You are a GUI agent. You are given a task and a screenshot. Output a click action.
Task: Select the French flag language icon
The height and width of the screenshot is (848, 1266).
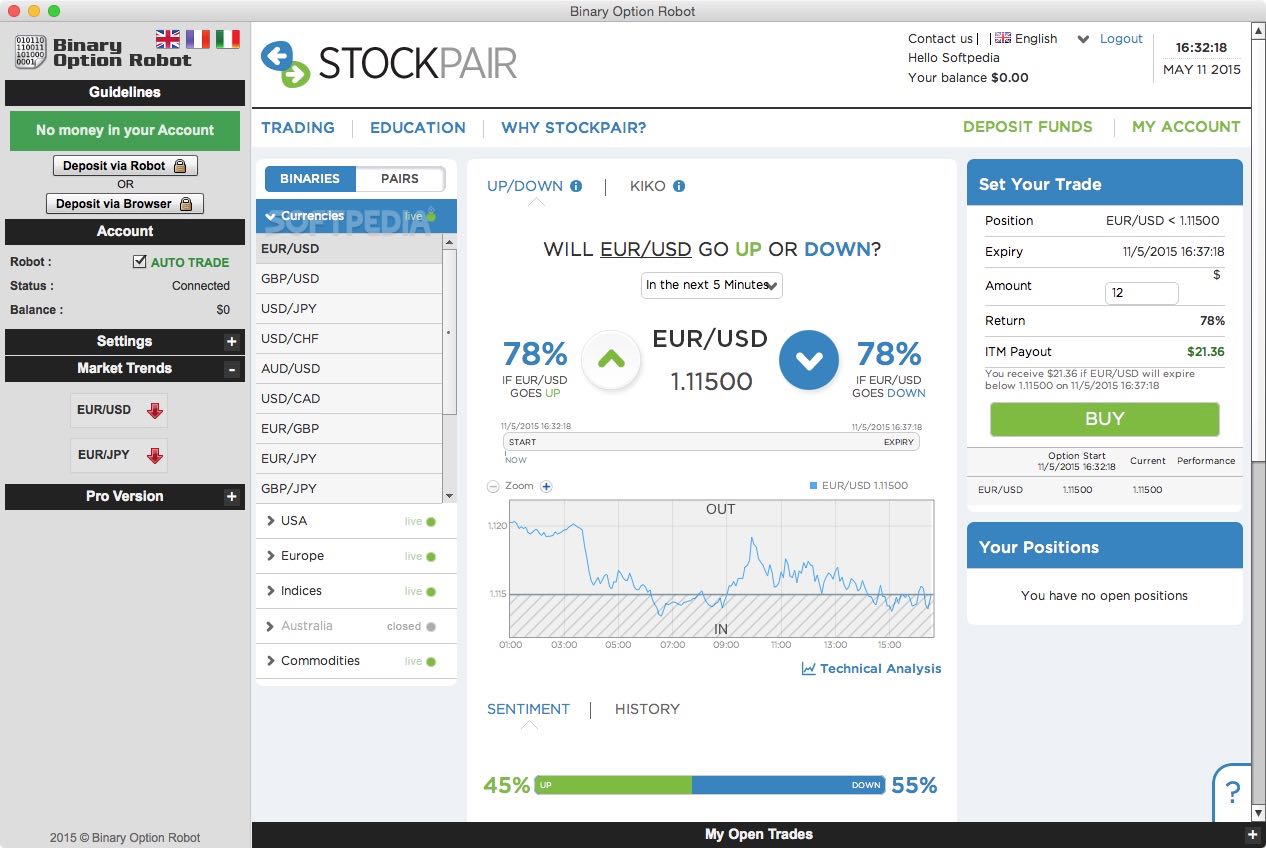(x=198, y=39)
